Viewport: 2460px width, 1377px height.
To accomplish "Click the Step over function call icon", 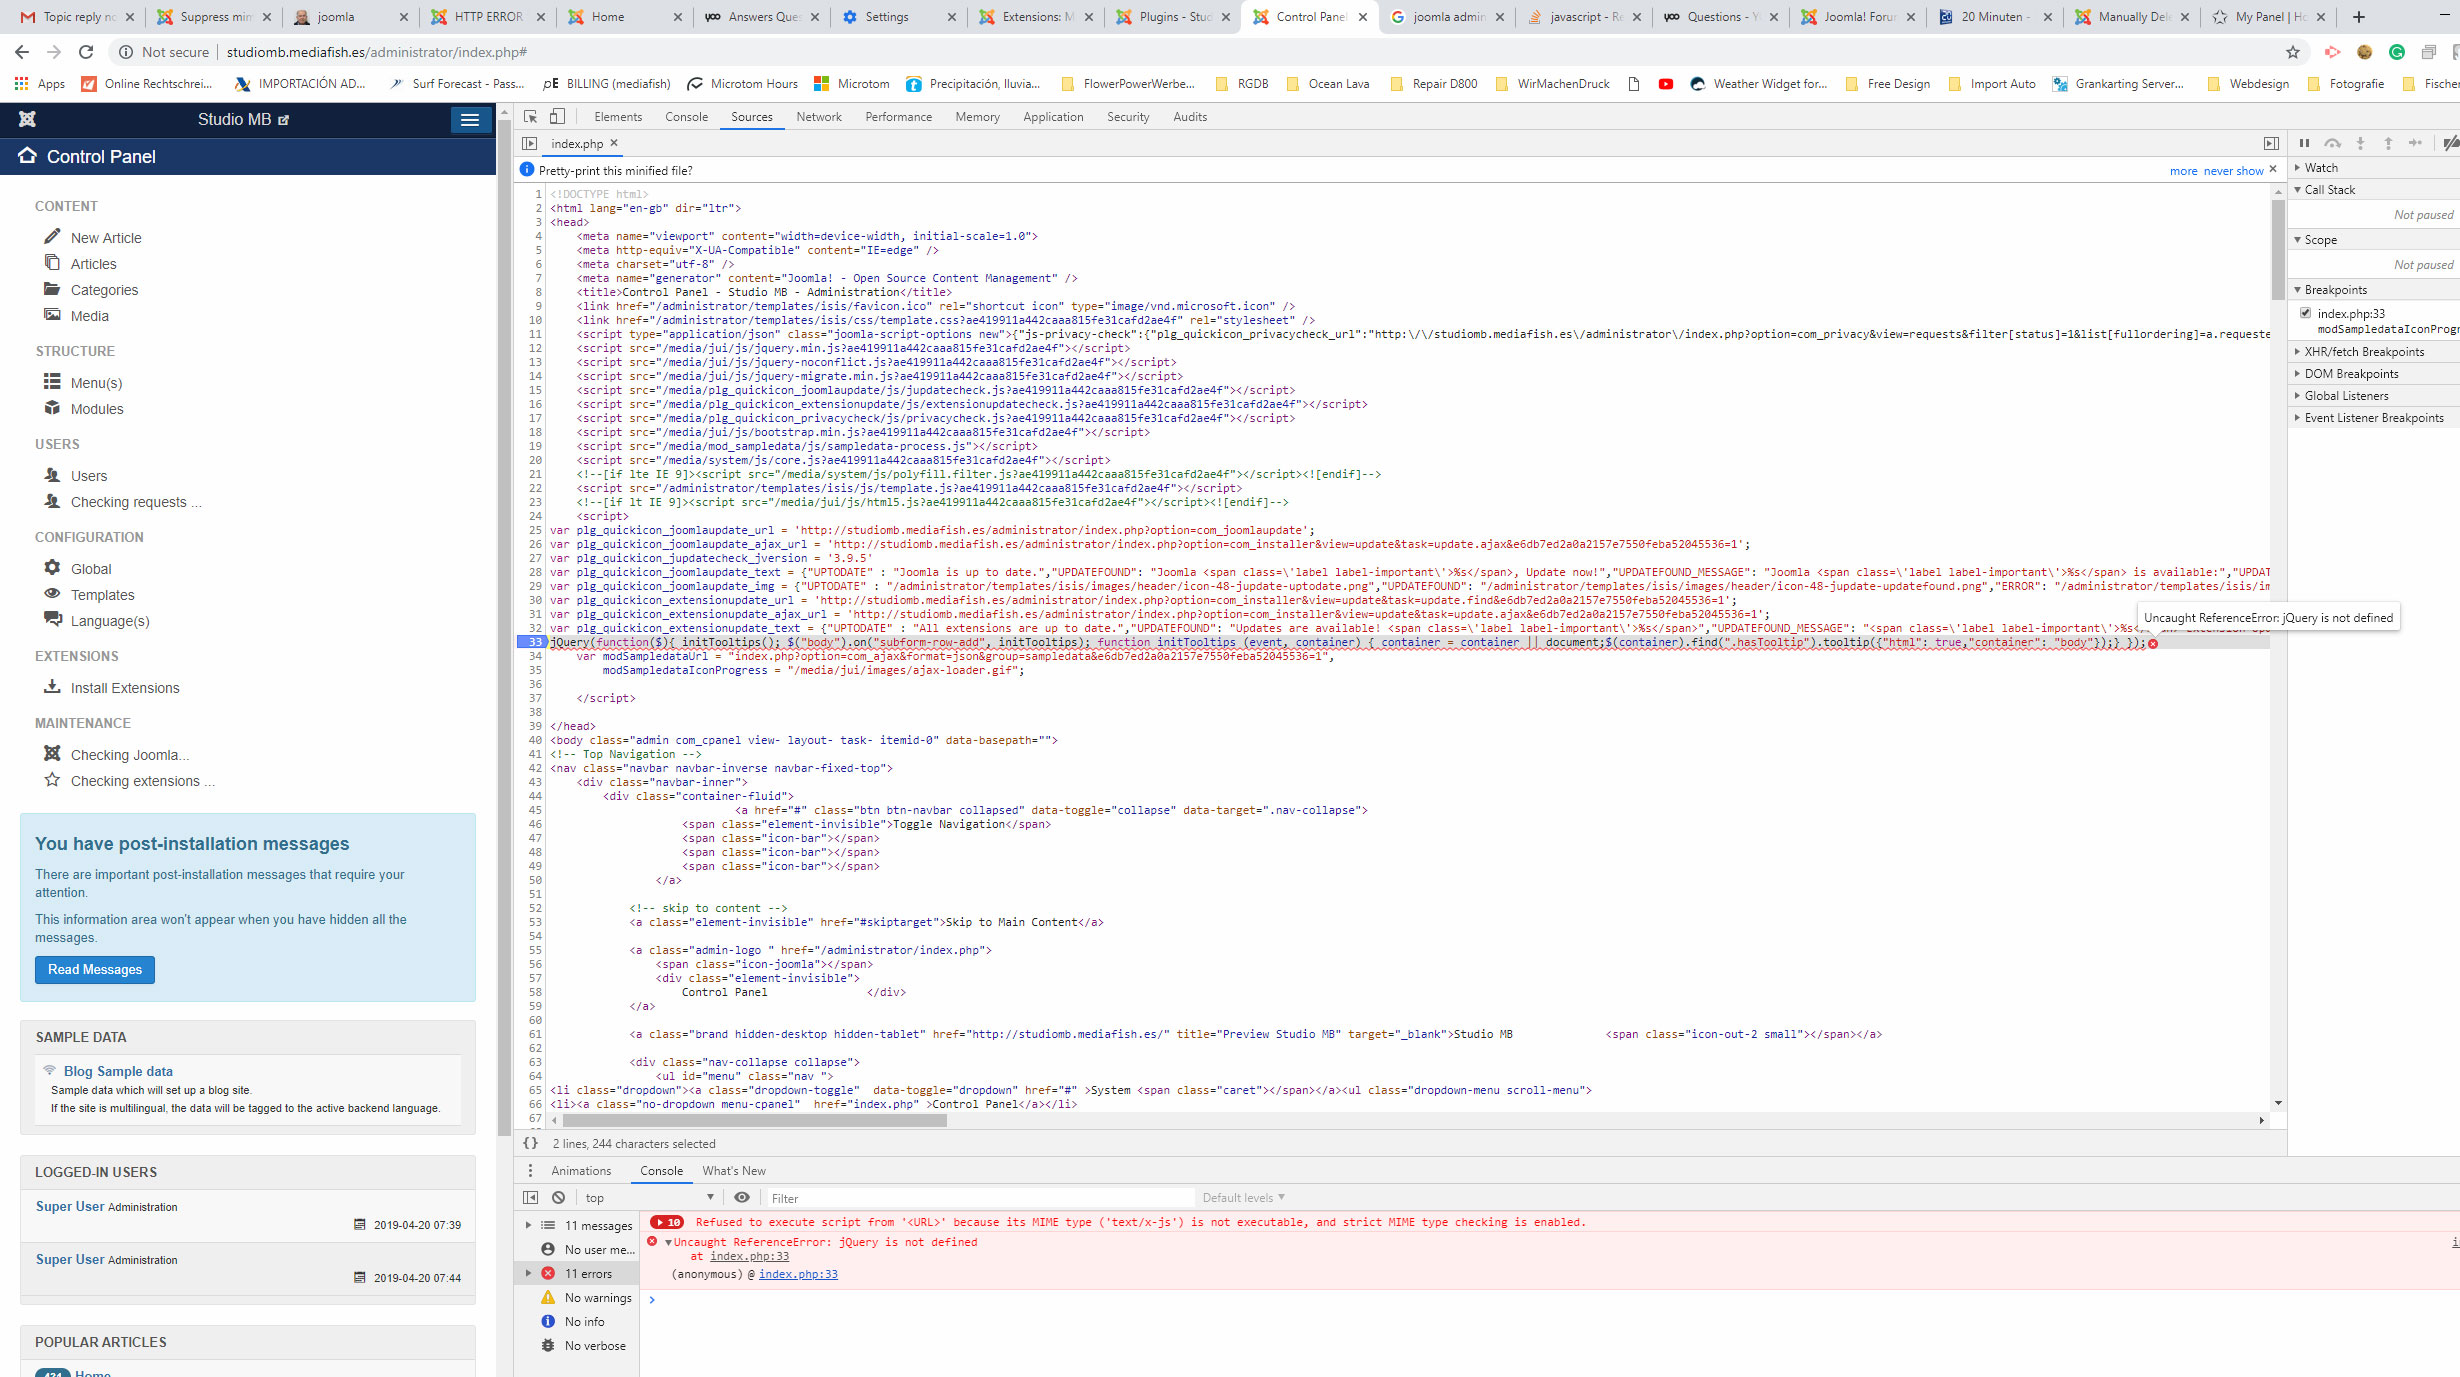I will click(x=2332, y=143).
